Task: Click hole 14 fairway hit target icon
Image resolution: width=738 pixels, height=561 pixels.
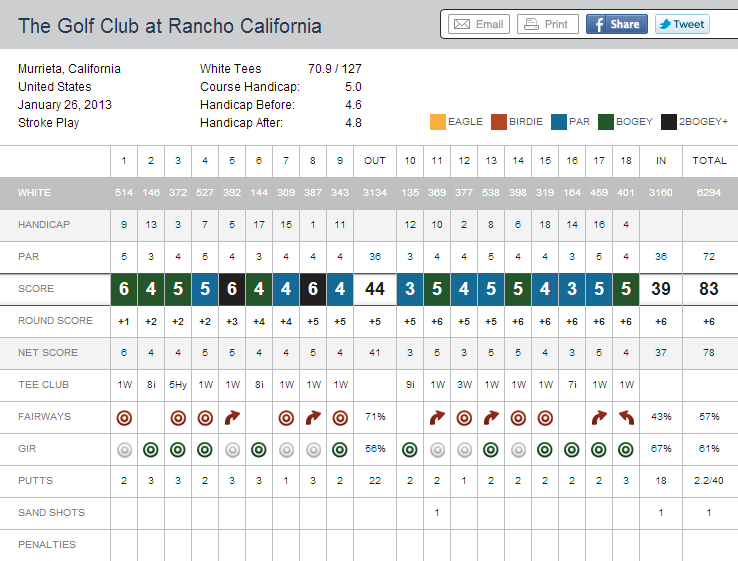Action: (518, 417)
